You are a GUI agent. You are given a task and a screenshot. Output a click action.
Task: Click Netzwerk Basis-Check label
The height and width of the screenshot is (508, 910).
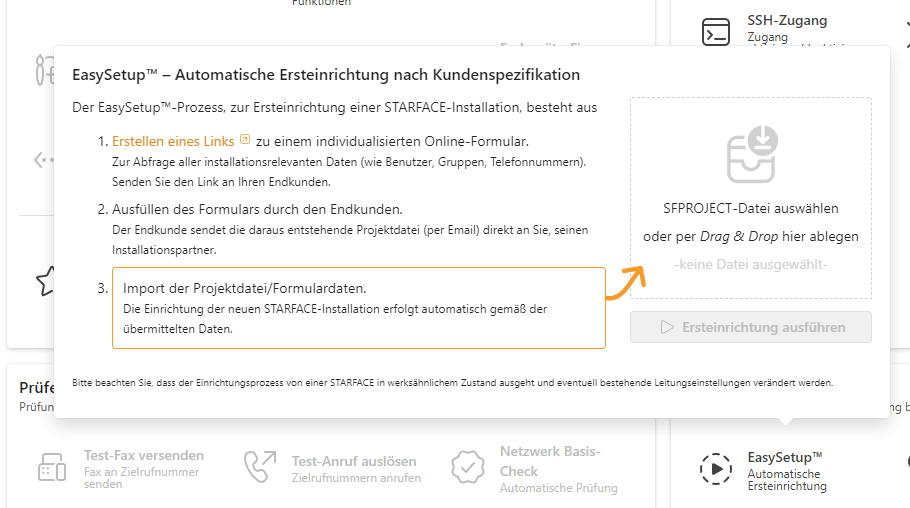point(550,461)
